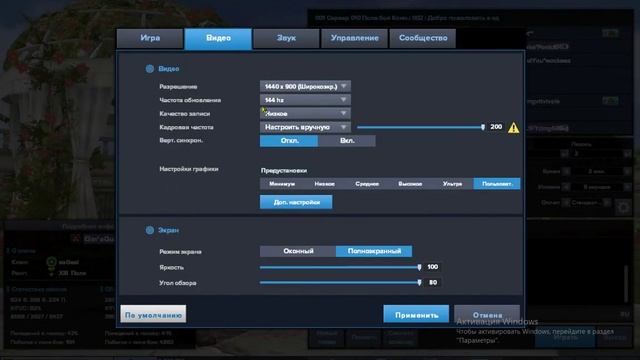Click the yellow warning triangle icon
This screenshot has width=640, height=360.
(x=513, y=128)
